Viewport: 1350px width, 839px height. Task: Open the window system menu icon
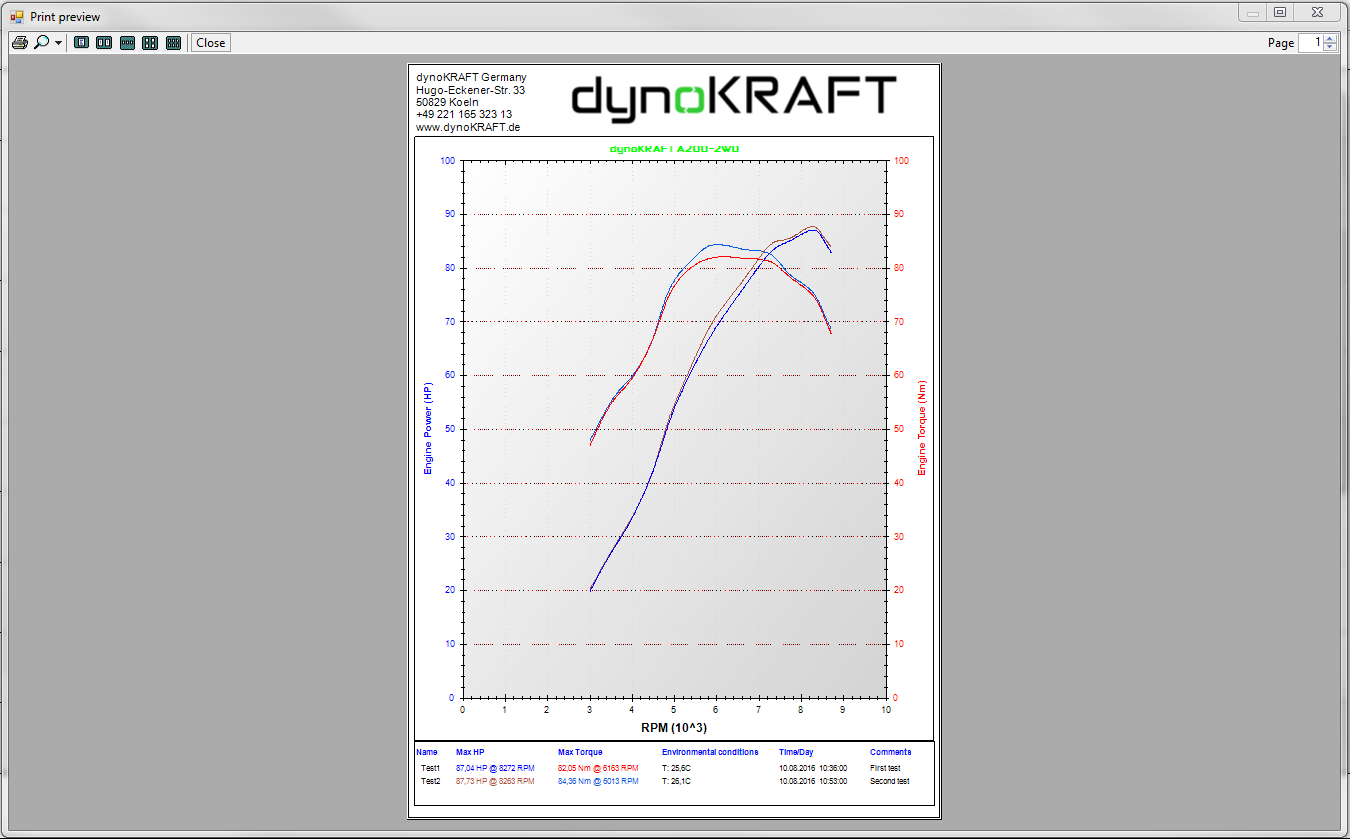(16, 16)
